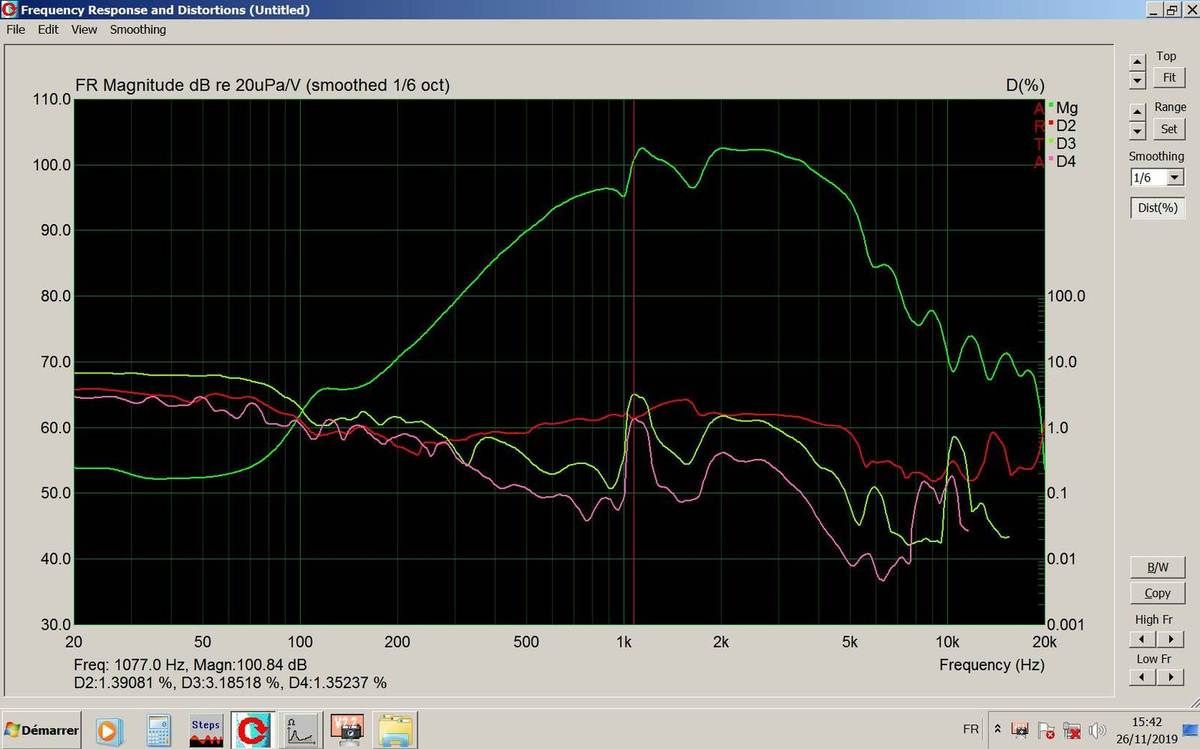Open the File menu
This screenshot has width=1200, height=749.
(15, 30)
